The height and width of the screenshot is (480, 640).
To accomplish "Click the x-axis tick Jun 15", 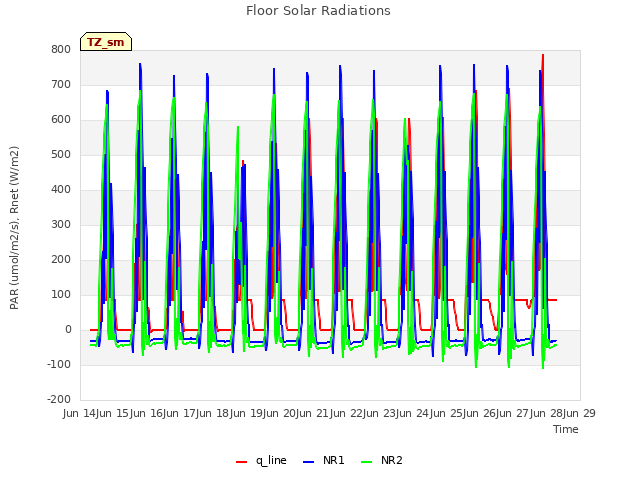I will click(x=115, y=413).
